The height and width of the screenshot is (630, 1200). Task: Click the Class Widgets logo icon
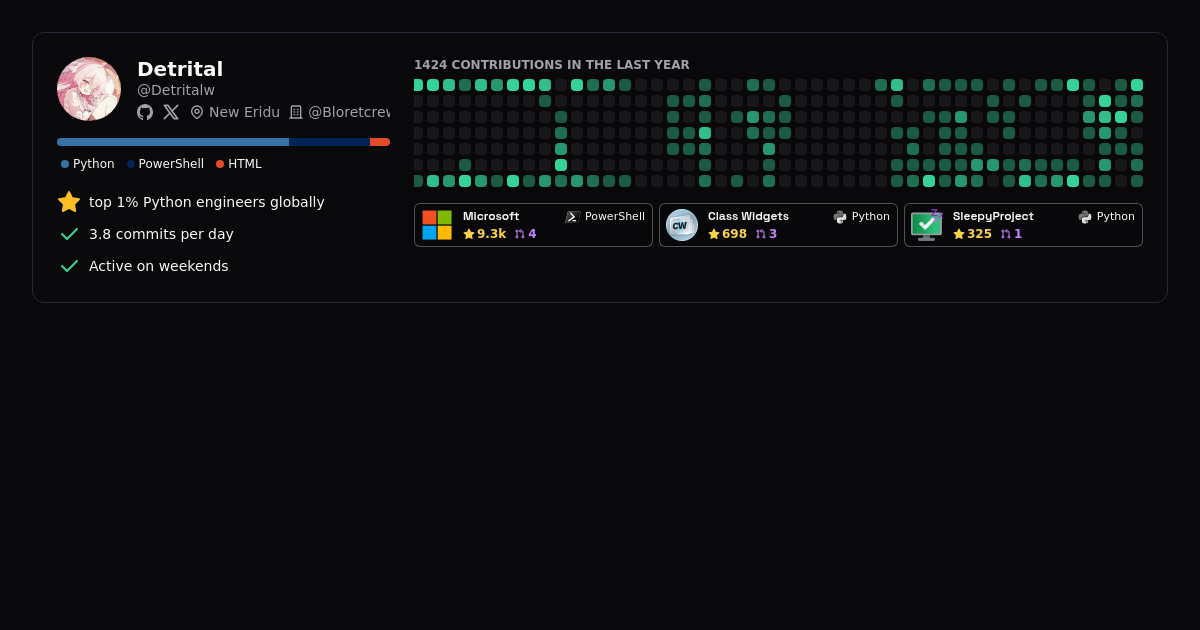(x=682, y=225)
